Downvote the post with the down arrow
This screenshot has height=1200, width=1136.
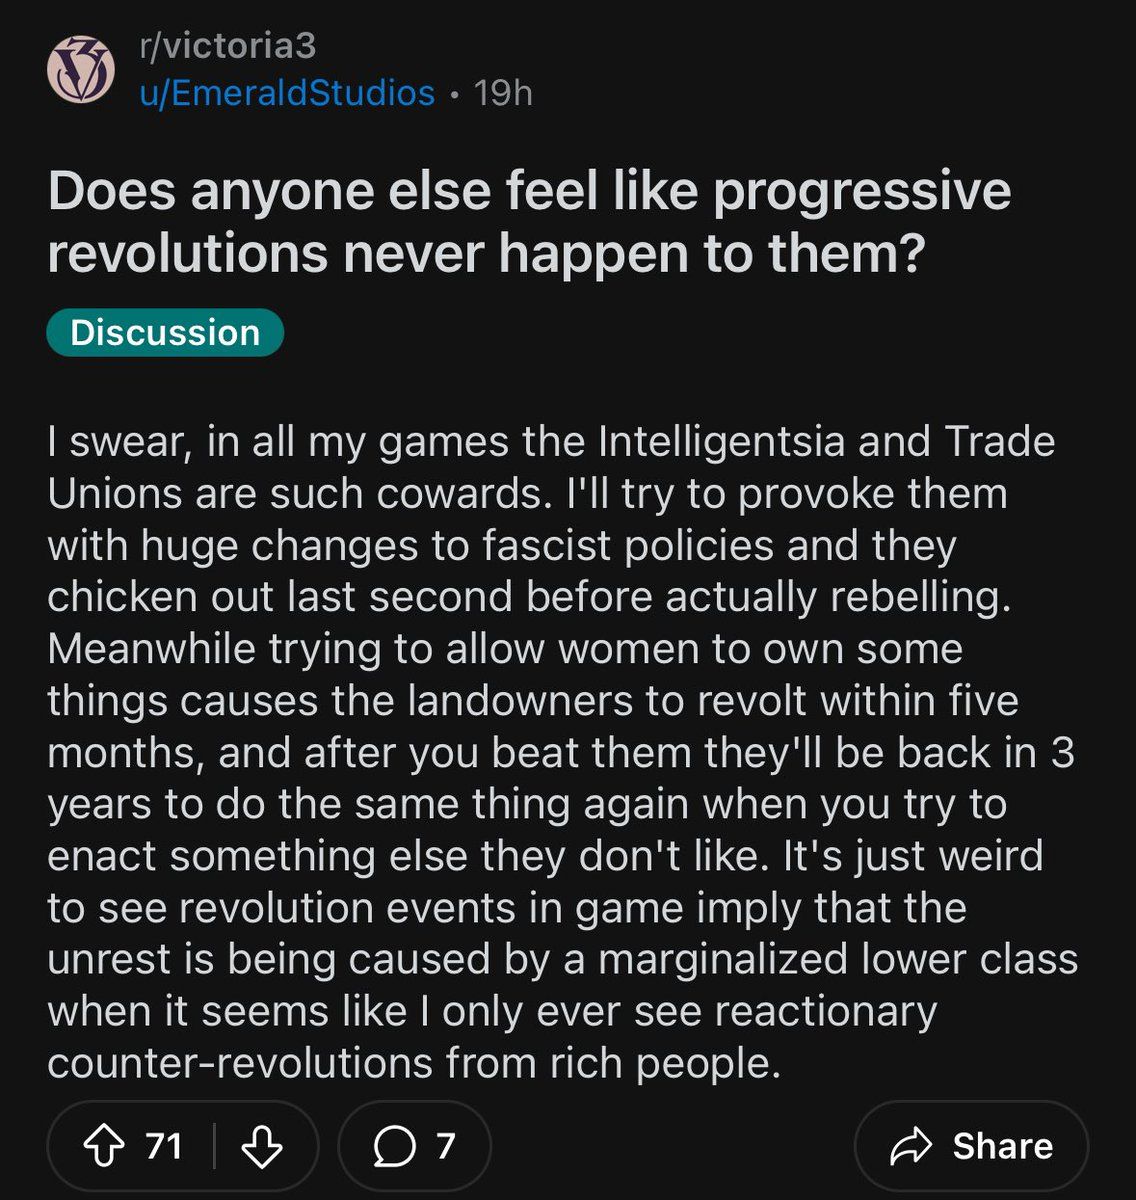tap(263, 1146)
